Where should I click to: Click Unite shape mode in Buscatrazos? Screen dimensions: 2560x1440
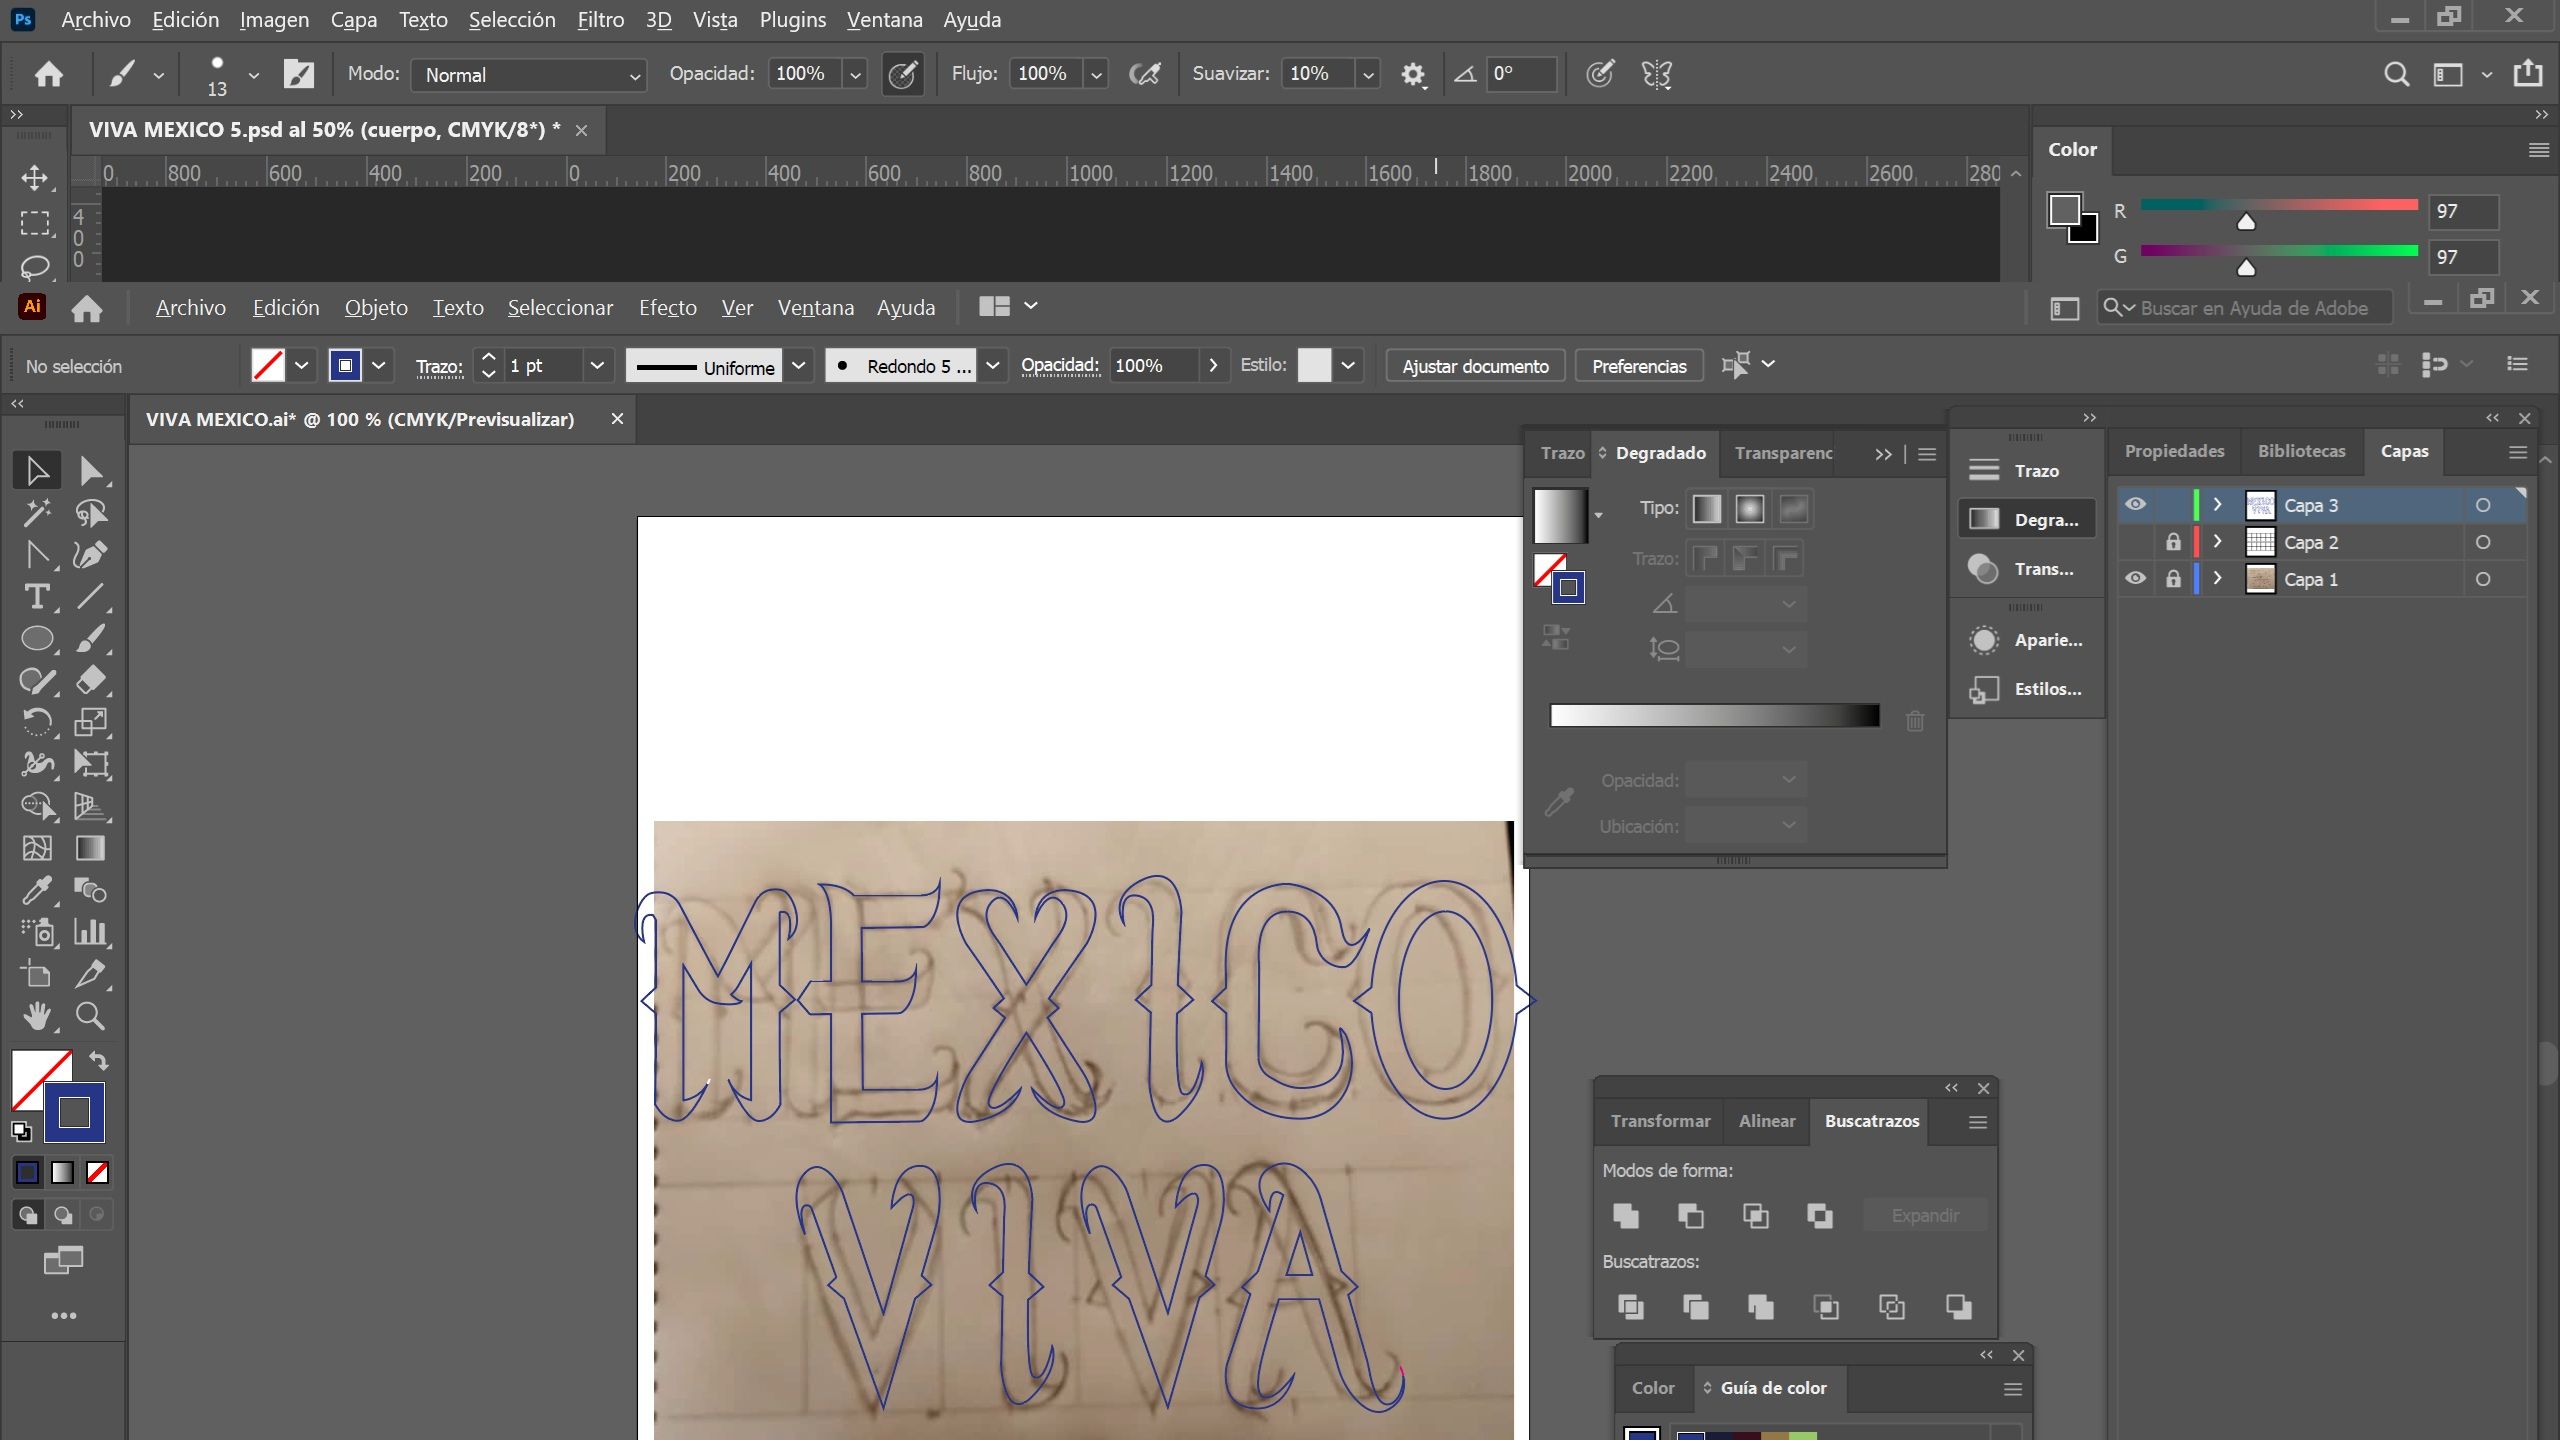(1626, 1215)
